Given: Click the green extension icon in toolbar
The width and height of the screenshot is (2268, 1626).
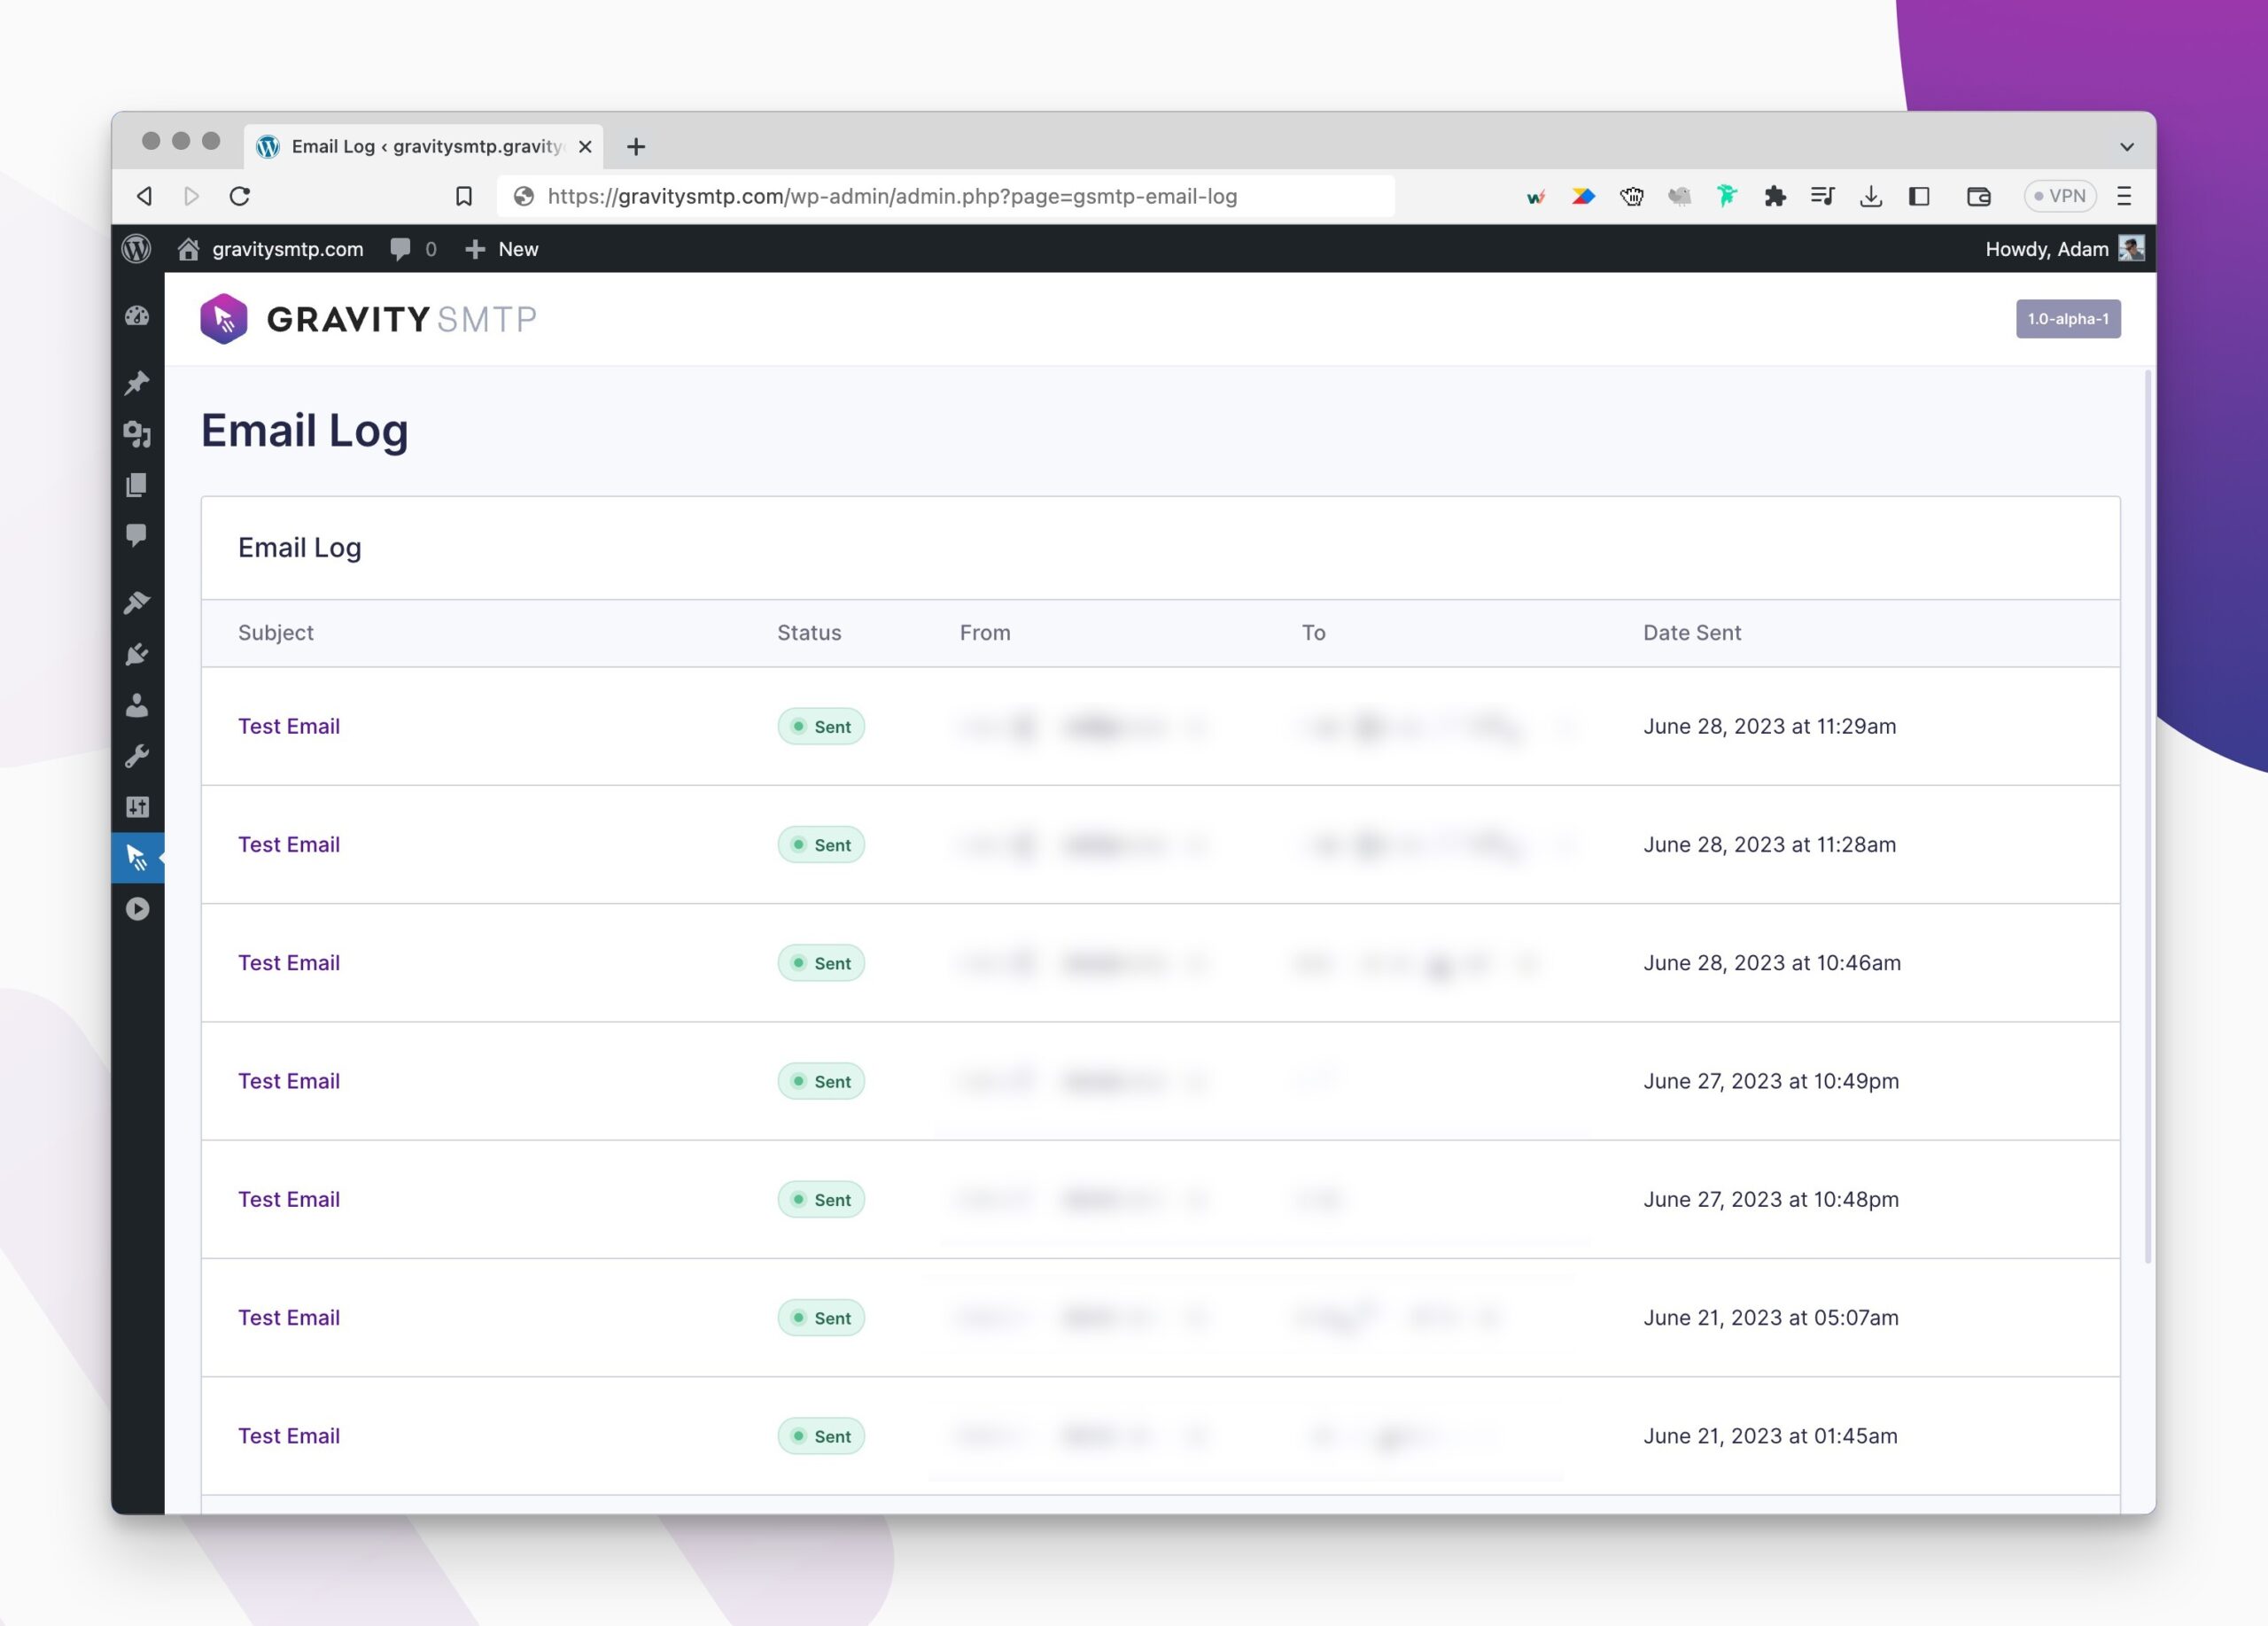Looking at the screenshot, I should coord(1727,196).
